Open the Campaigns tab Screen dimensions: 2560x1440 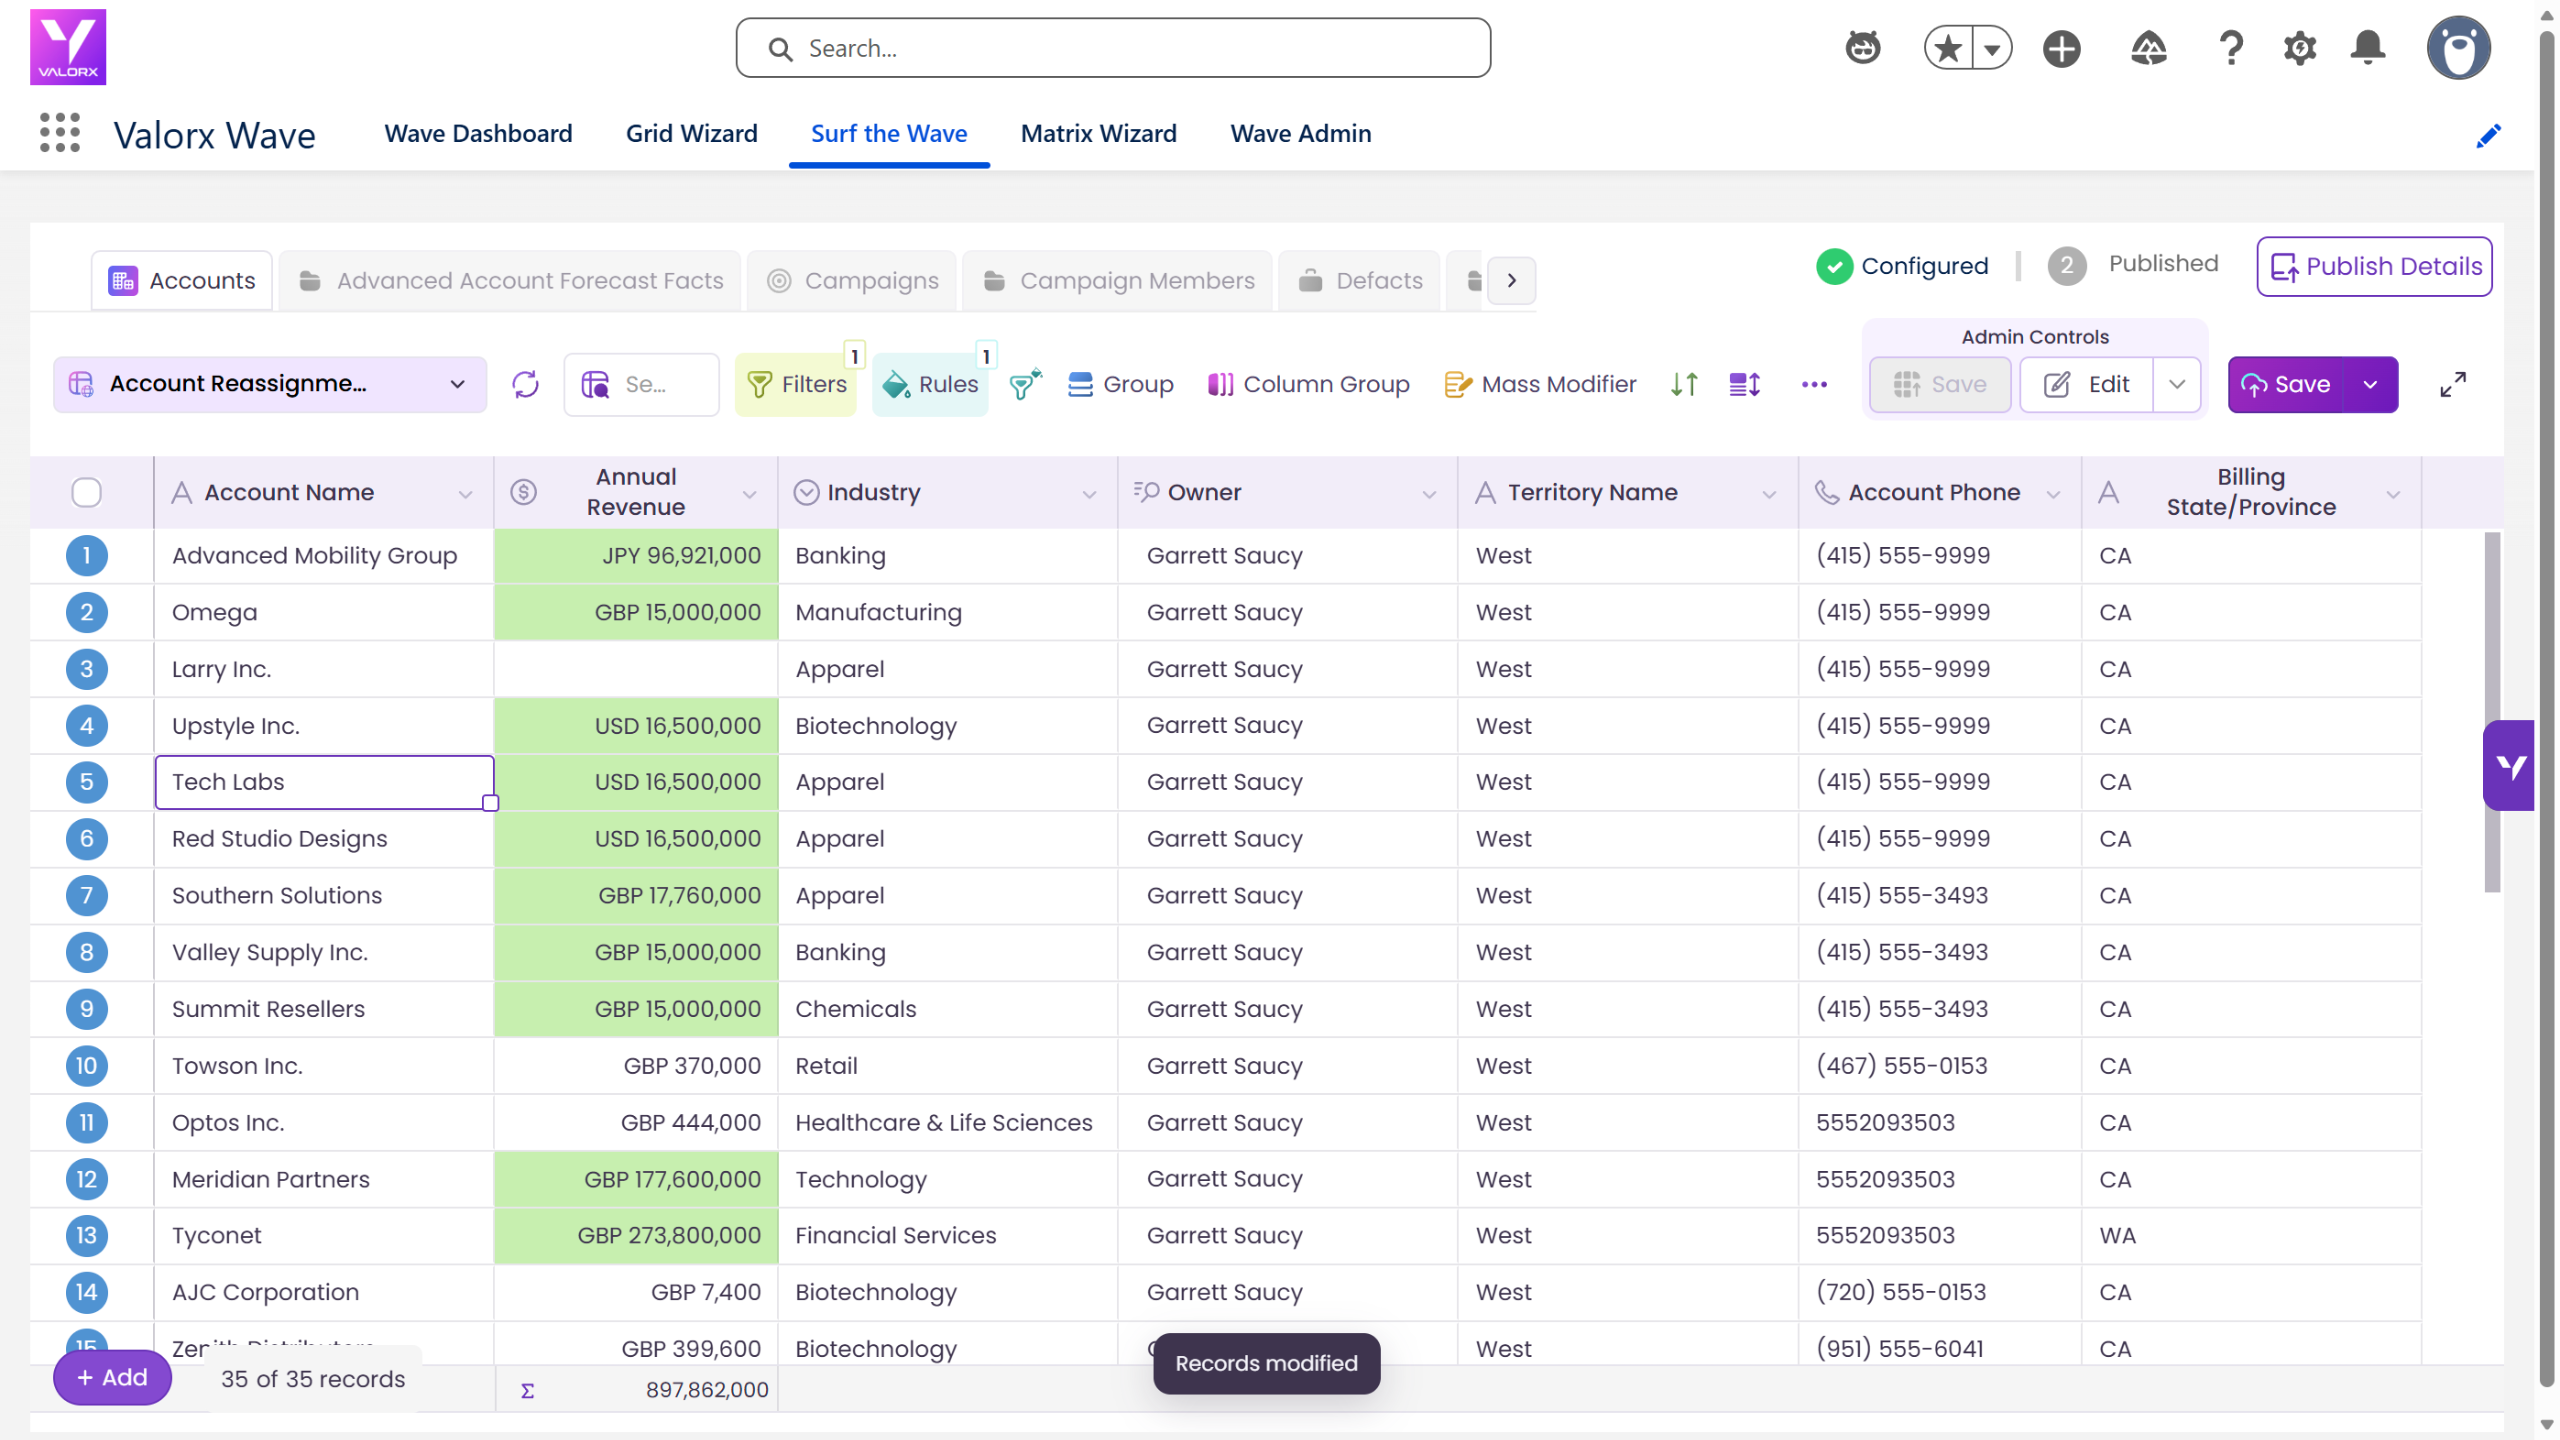click(853, 281)
